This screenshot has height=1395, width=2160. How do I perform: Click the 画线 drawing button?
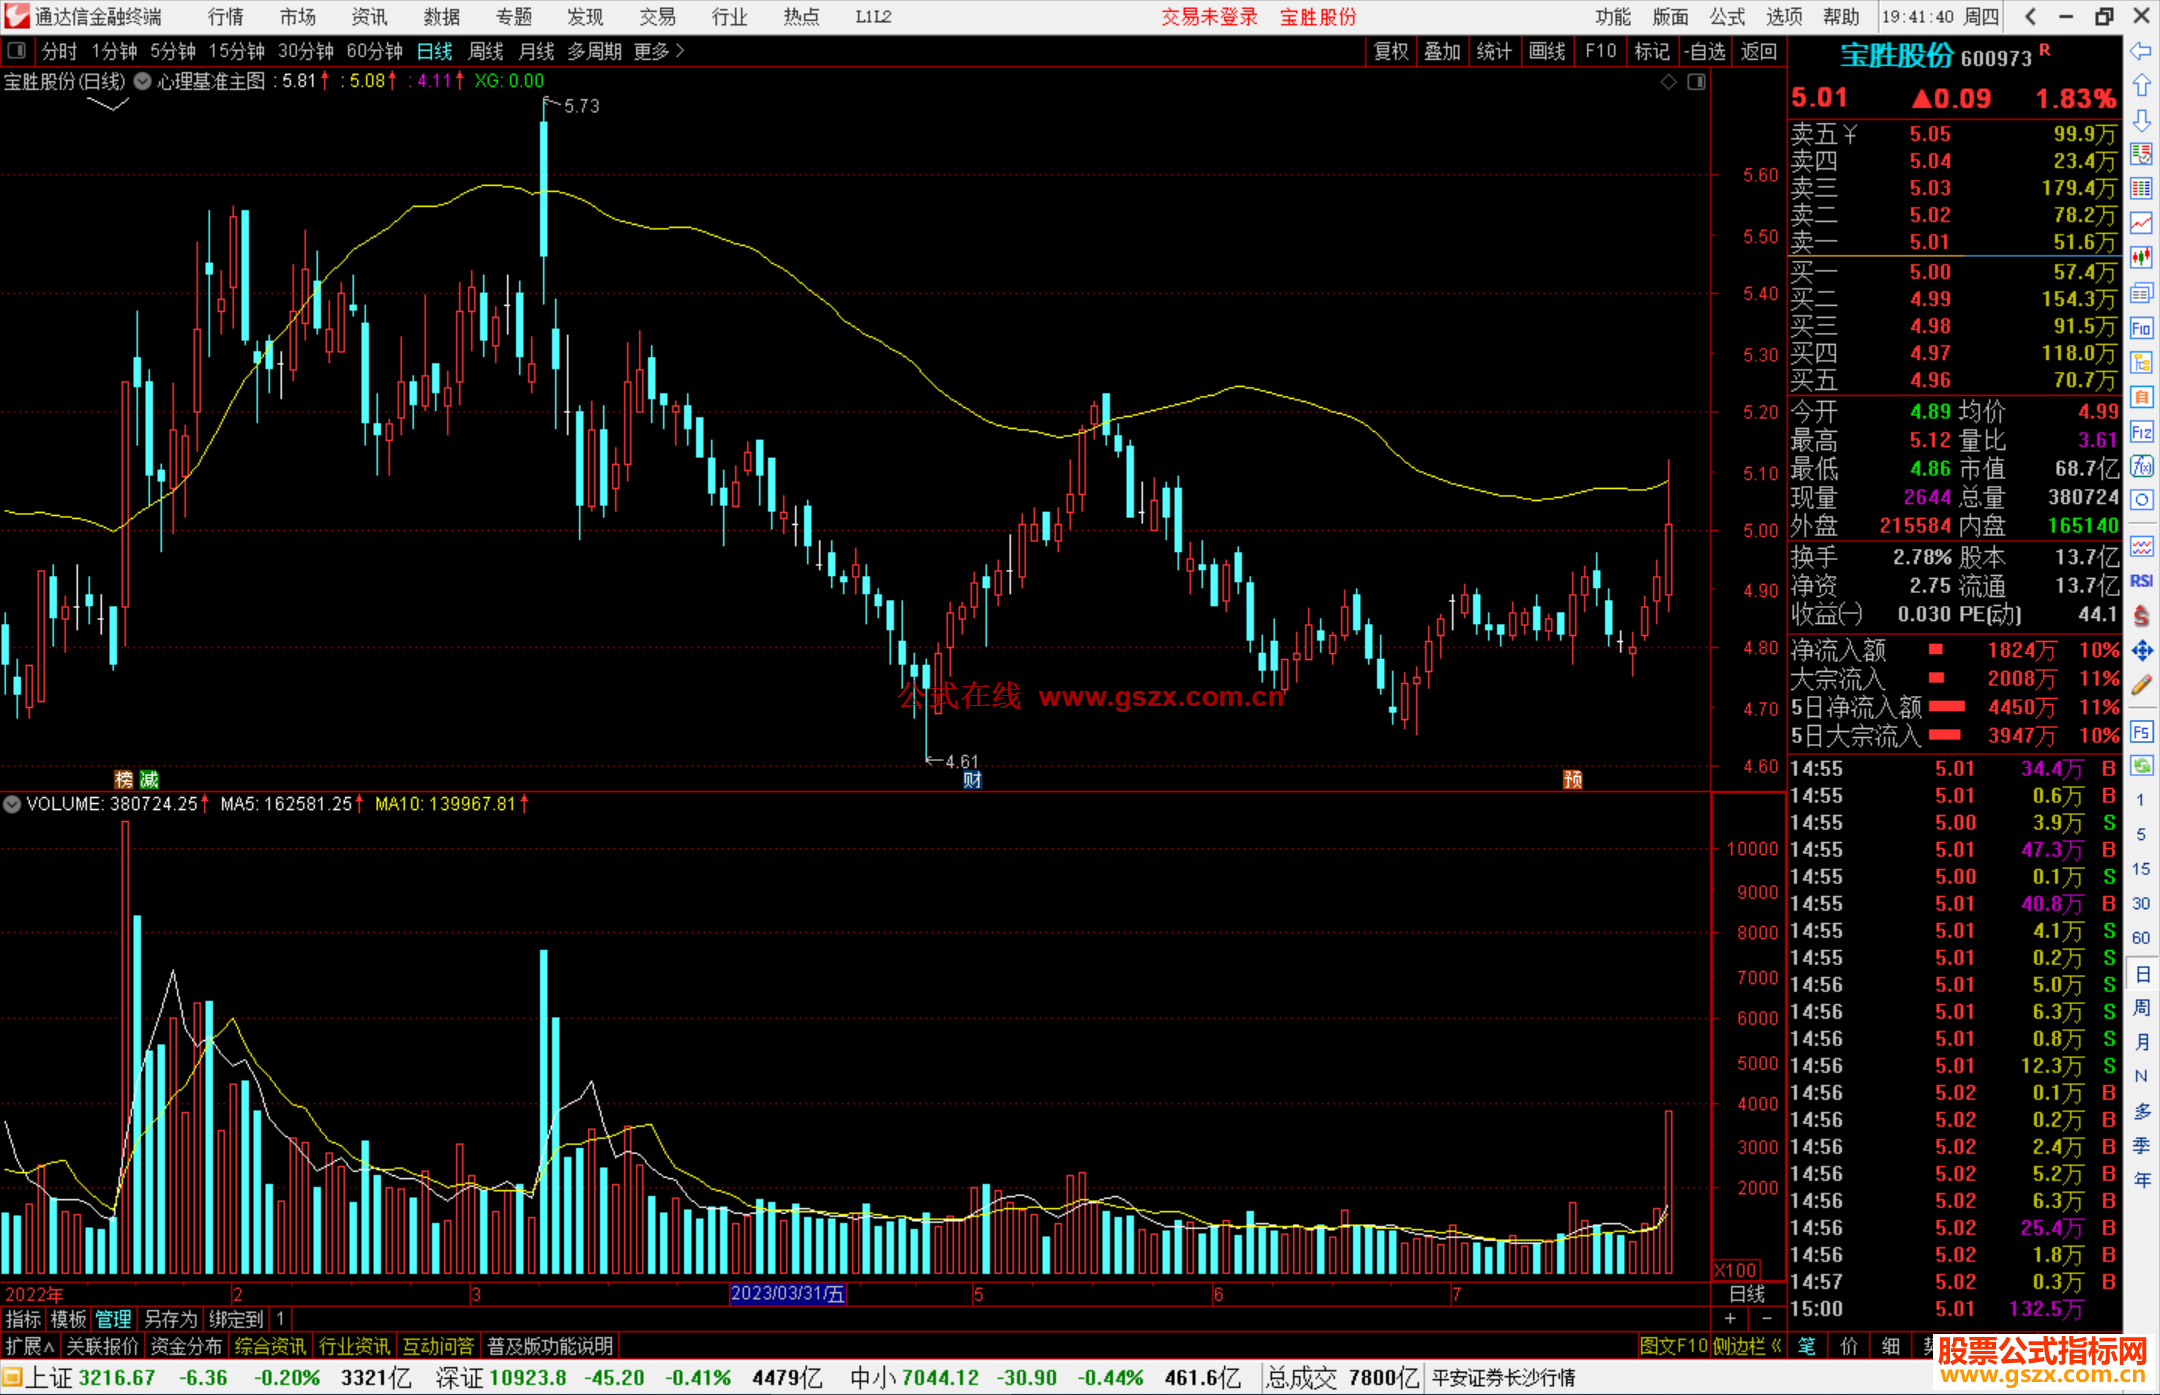point(1546,51)
